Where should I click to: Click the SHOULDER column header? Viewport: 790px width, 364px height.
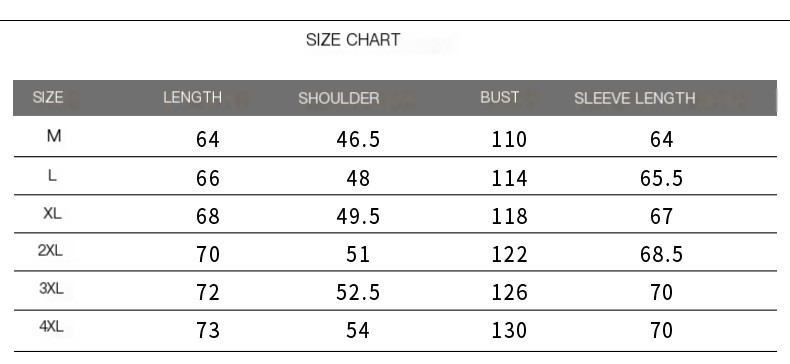click(339, 98)
